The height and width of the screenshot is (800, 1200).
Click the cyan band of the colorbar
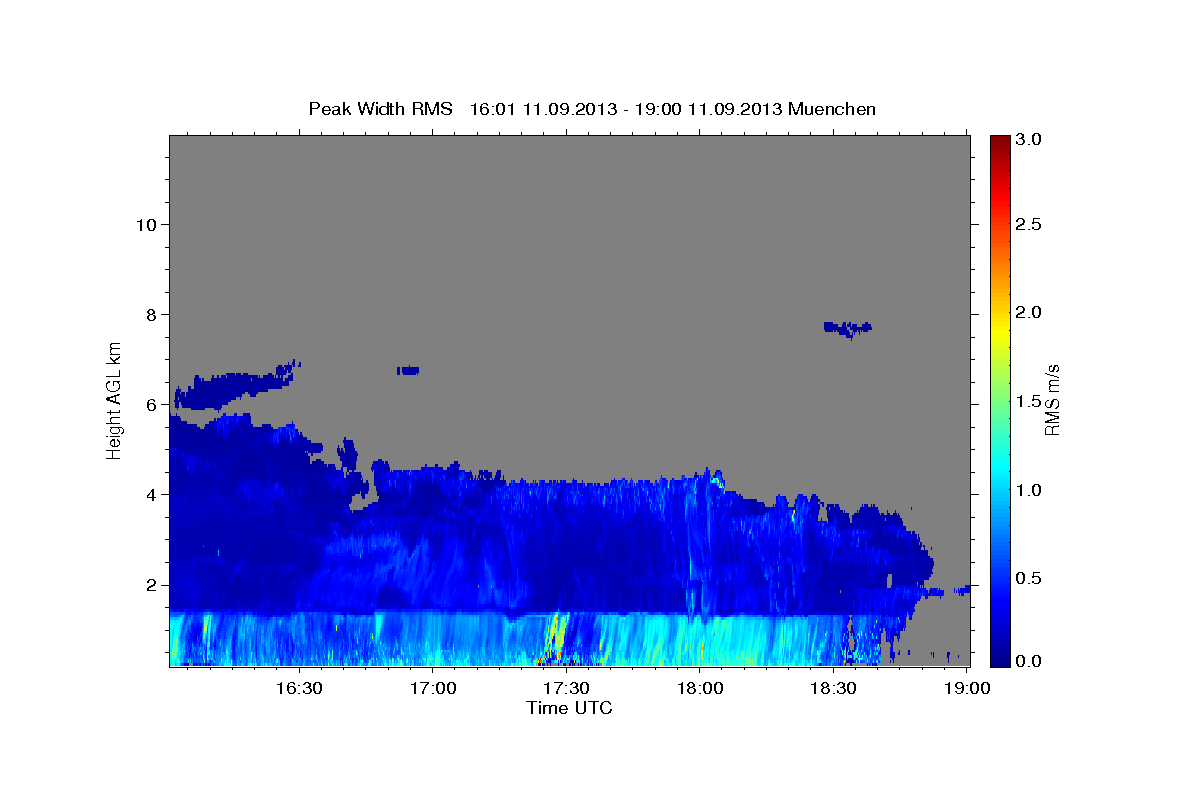(x=999, y=470)
